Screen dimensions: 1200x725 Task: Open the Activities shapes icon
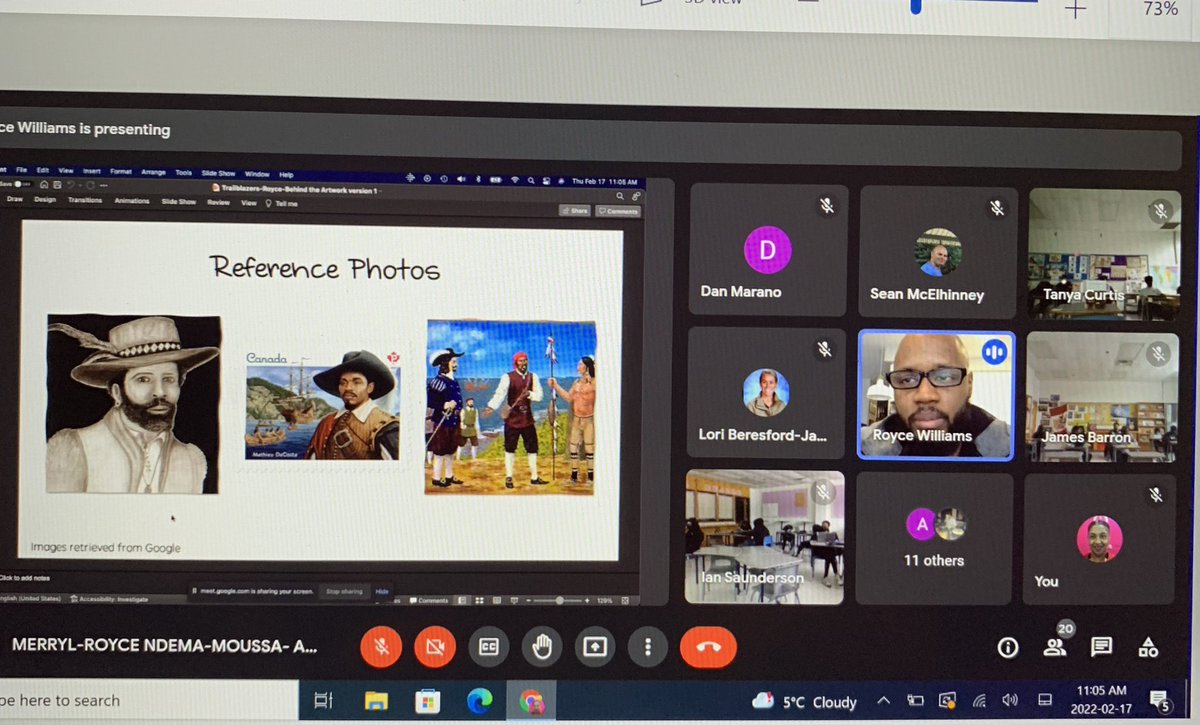pyautogui.click(x=1148, y=647)
